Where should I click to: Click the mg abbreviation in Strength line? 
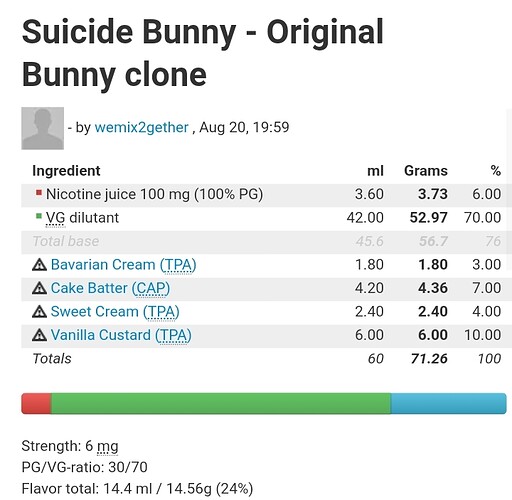[x=108, y=446]
